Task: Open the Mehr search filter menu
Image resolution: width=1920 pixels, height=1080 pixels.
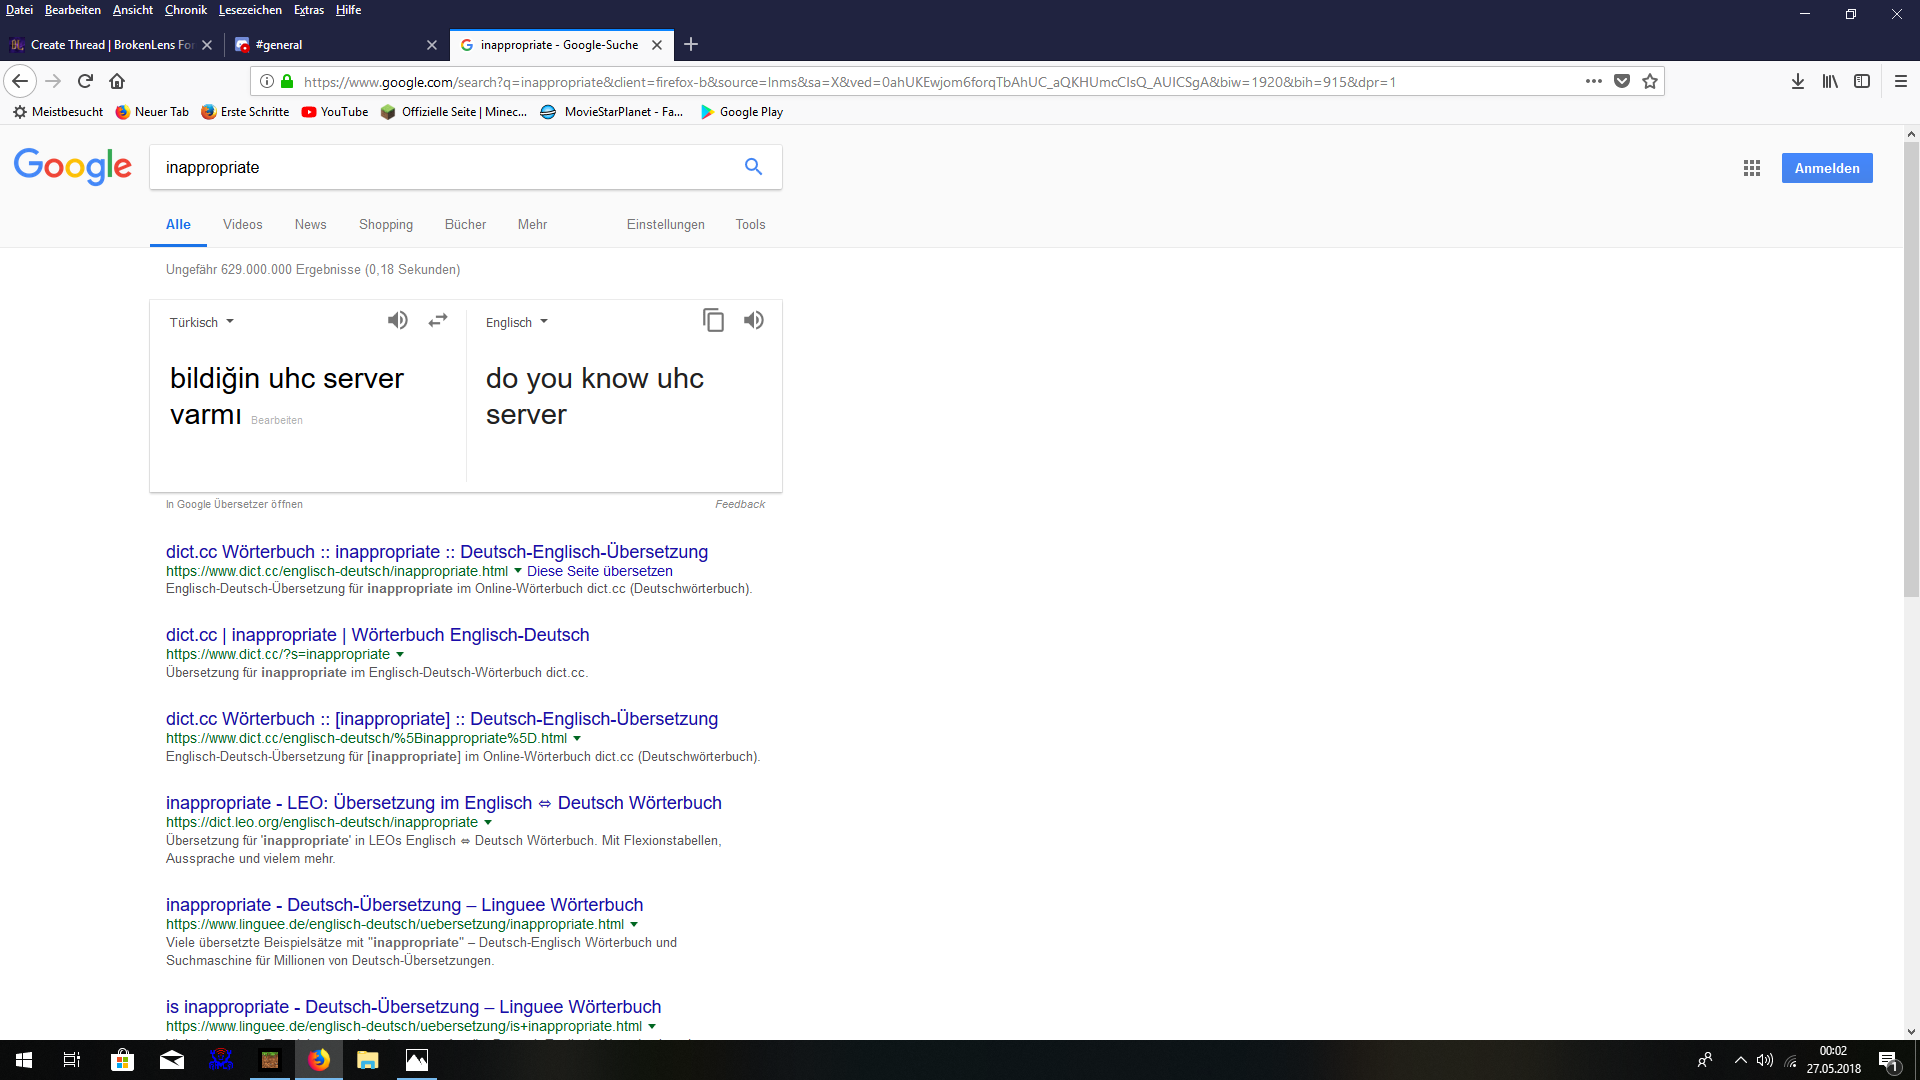Action: pyautogui.click(x=532, y=224)
